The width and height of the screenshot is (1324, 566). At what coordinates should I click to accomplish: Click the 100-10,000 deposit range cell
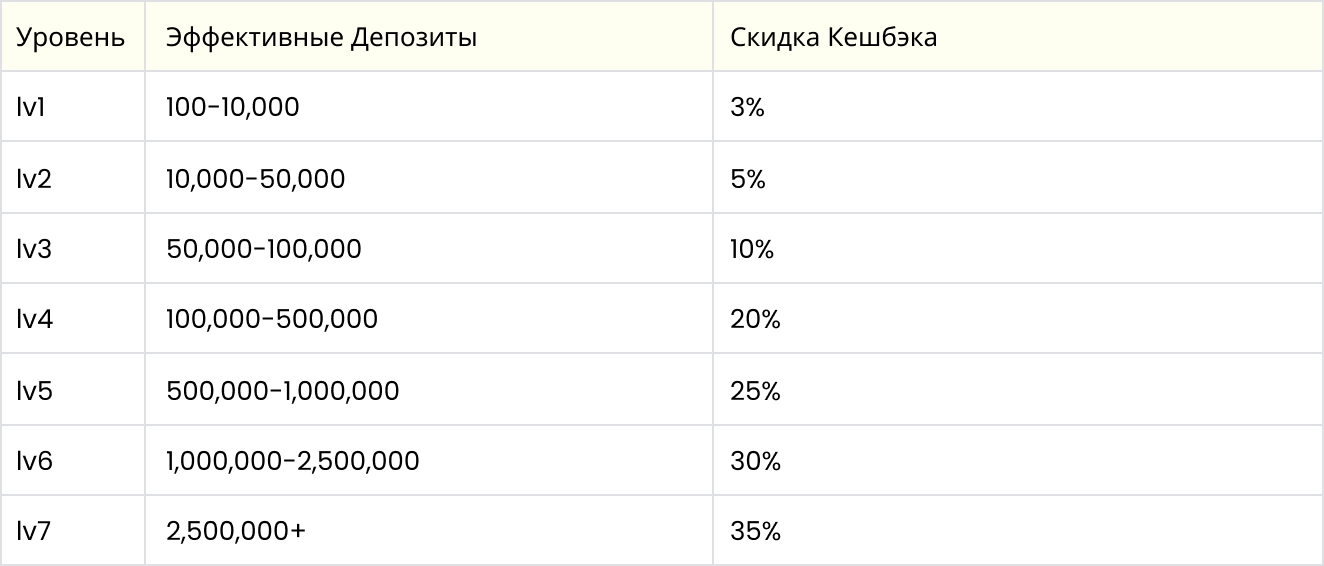point(429,107)
